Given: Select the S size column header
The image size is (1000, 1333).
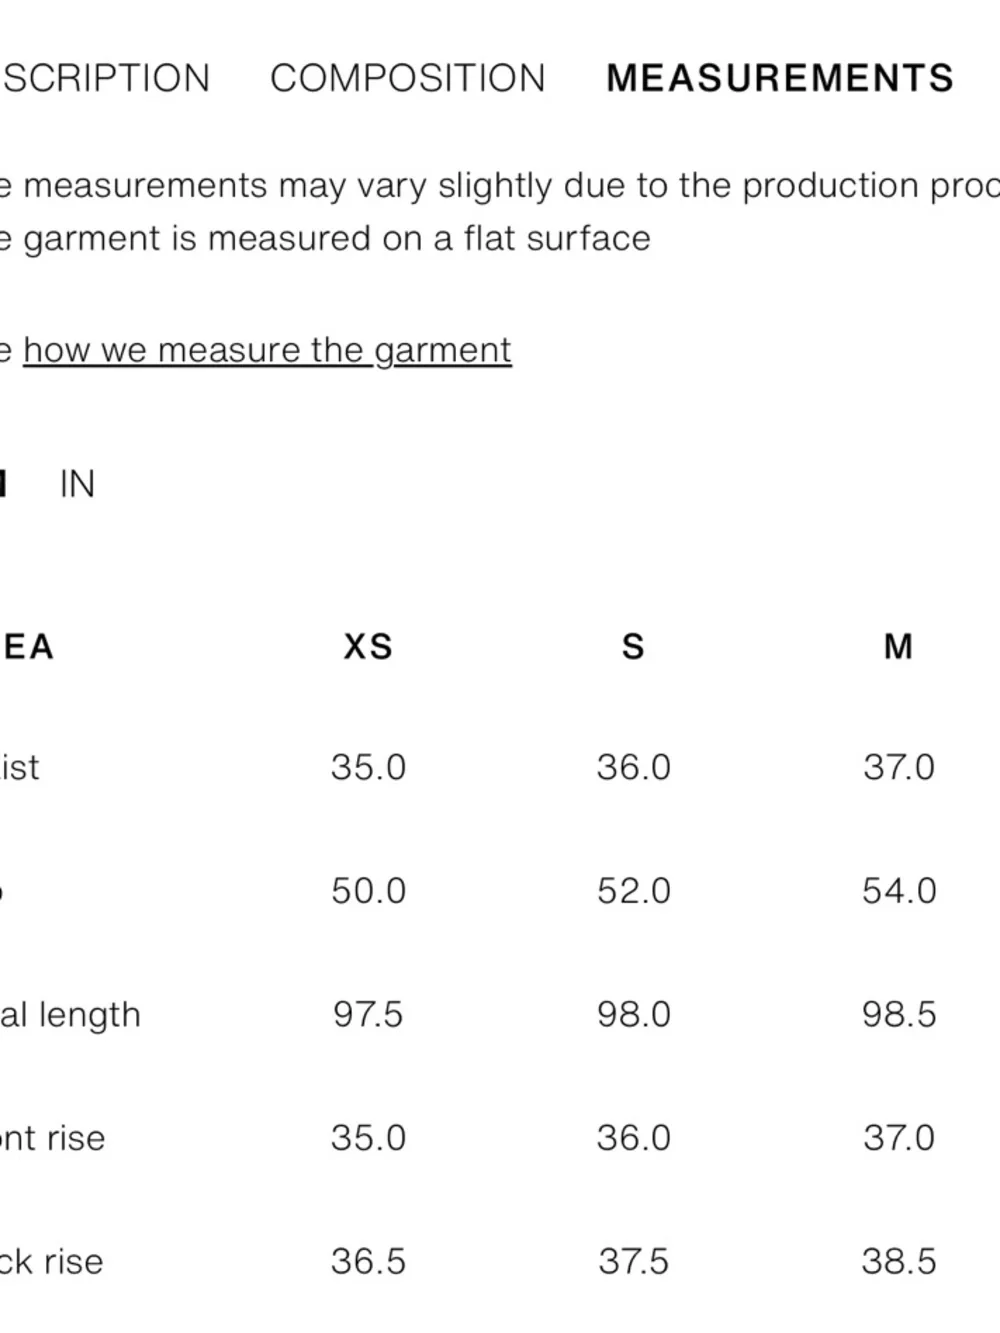Looking at the screenshot, I should pos(633,647).
